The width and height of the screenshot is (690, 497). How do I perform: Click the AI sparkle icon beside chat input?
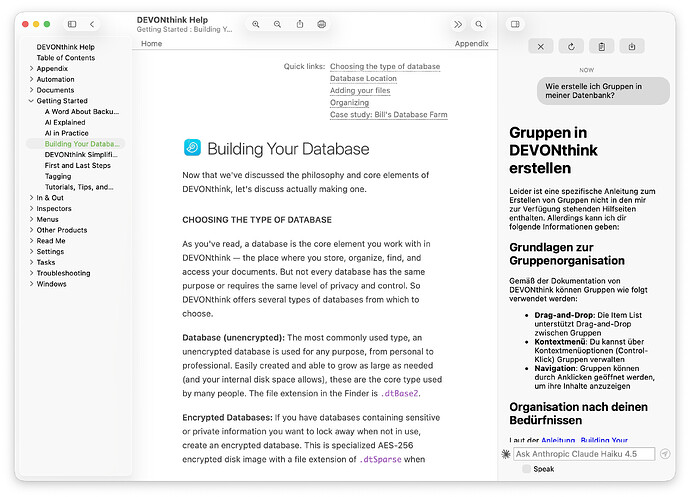[x=506, y=454]
